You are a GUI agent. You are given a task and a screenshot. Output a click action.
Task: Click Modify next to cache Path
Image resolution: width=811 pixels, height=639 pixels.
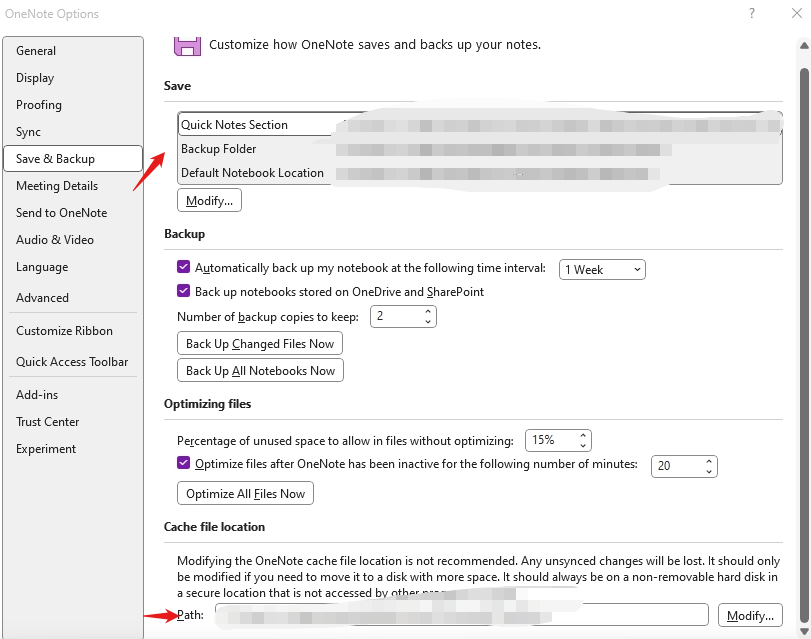pyautogui.click(x=750, y=615)
